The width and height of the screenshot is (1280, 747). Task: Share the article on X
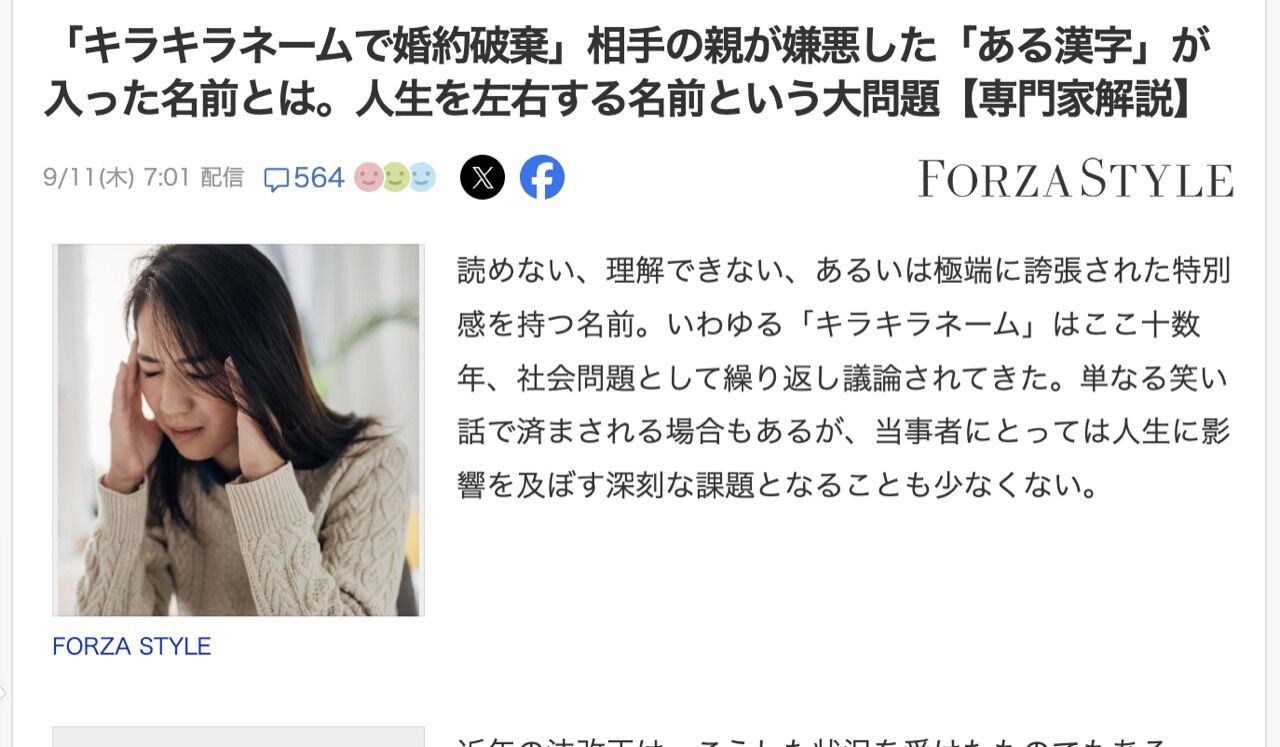[x=483, y=178]
